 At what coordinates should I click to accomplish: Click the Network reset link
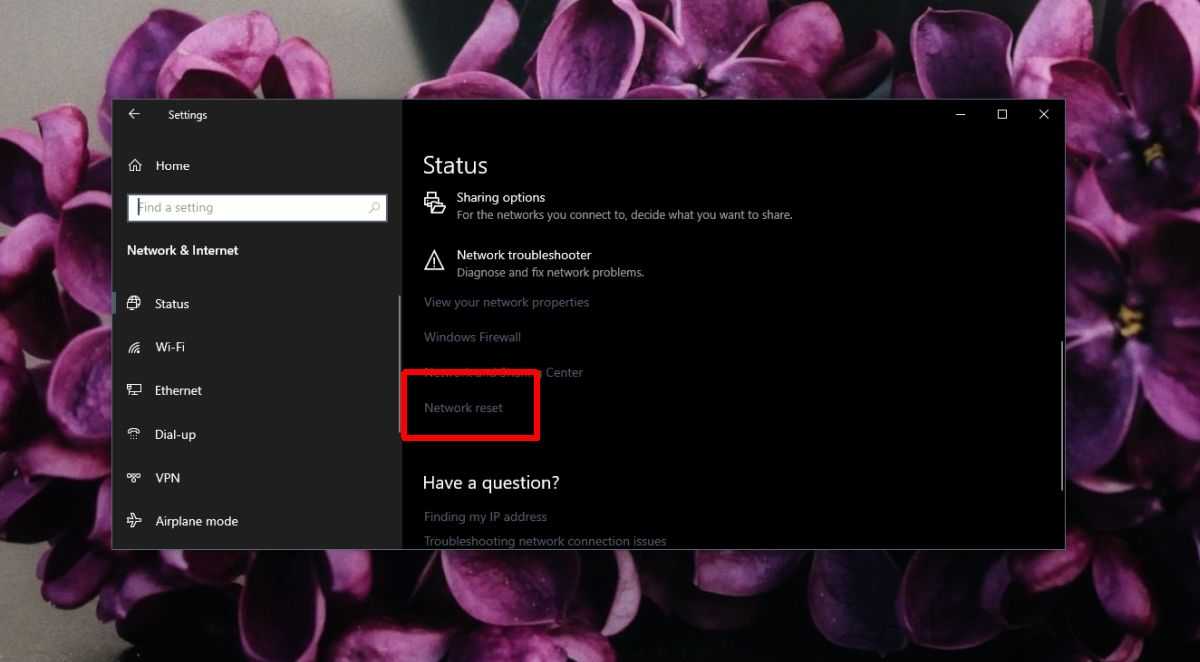coord(463,408)
